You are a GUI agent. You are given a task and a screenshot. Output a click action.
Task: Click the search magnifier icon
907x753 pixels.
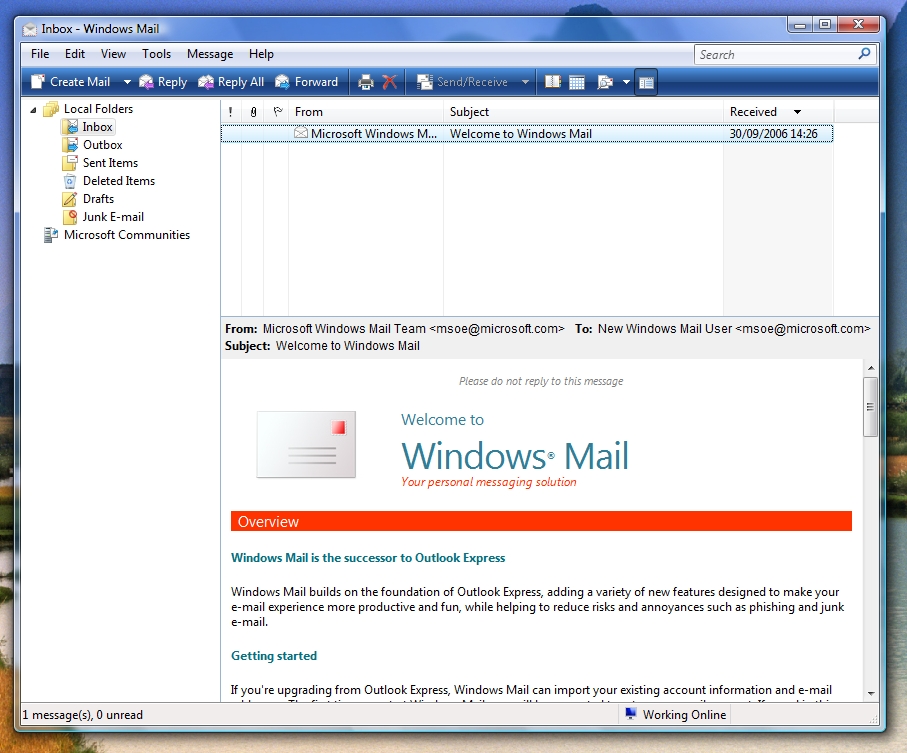(x=865, y=54)
